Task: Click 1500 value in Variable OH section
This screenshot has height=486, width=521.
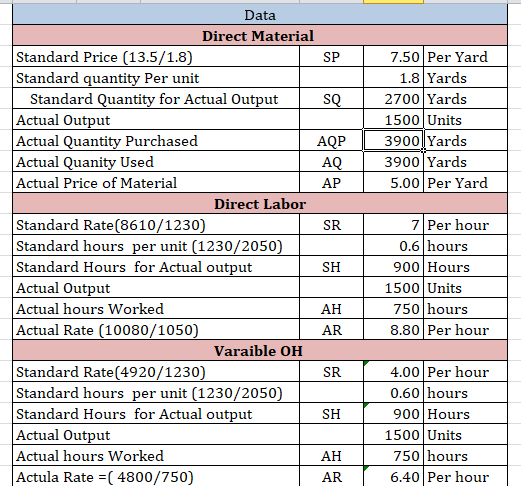Action: [393, 435]
